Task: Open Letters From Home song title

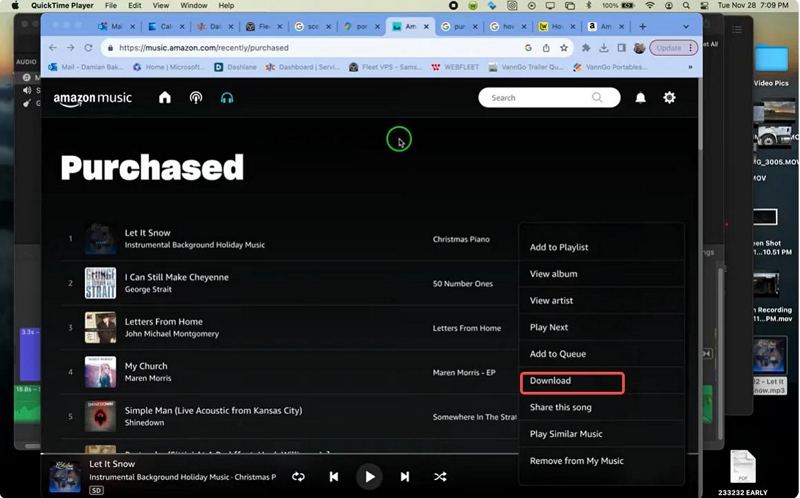Action: [164, 321]
